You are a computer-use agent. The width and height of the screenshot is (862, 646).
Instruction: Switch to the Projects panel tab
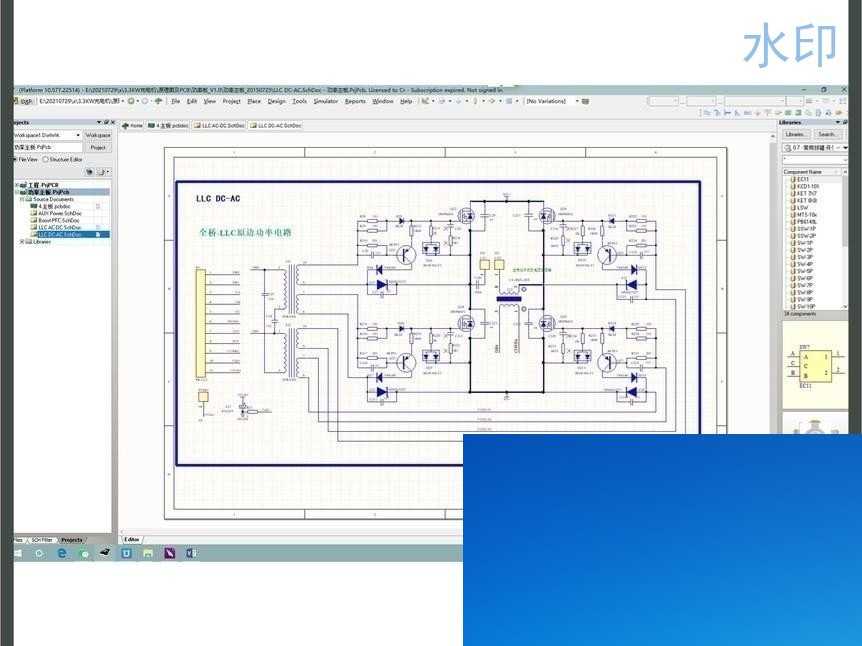point(71,540)
